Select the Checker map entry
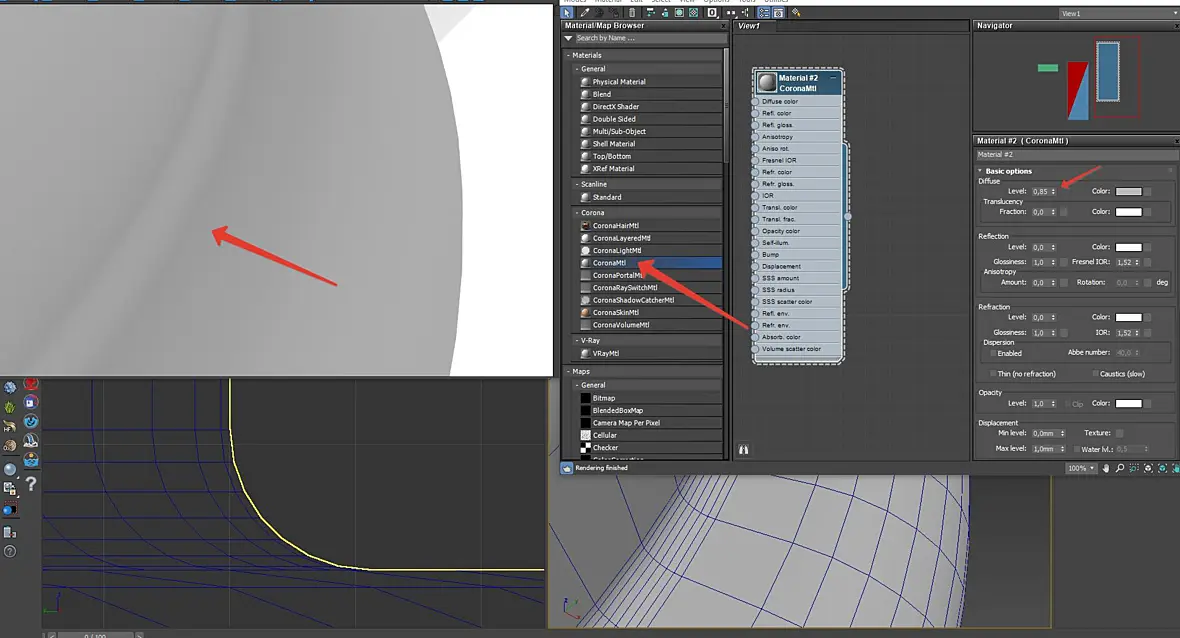This screenshot has width=1180, height=638. tap(650, 448)
